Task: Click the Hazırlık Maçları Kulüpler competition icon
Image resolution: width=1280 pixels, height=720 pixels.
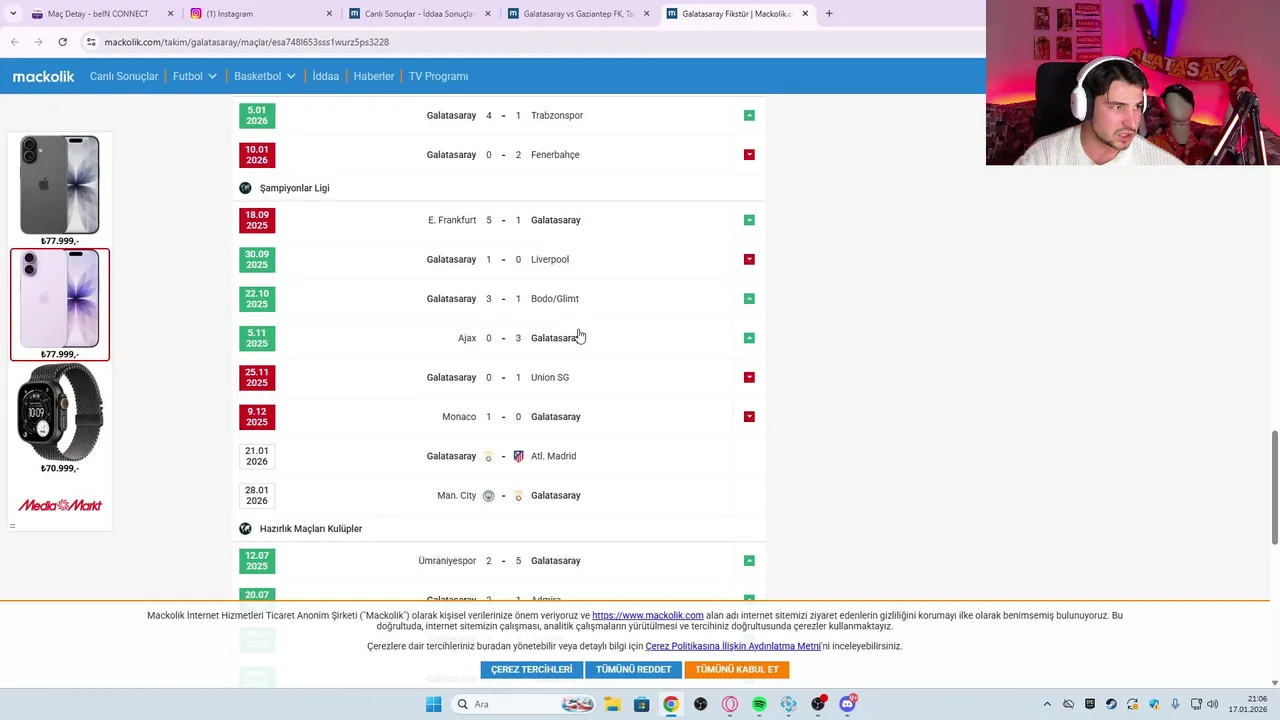Action: pyautogui.click(x=245, y=528)
